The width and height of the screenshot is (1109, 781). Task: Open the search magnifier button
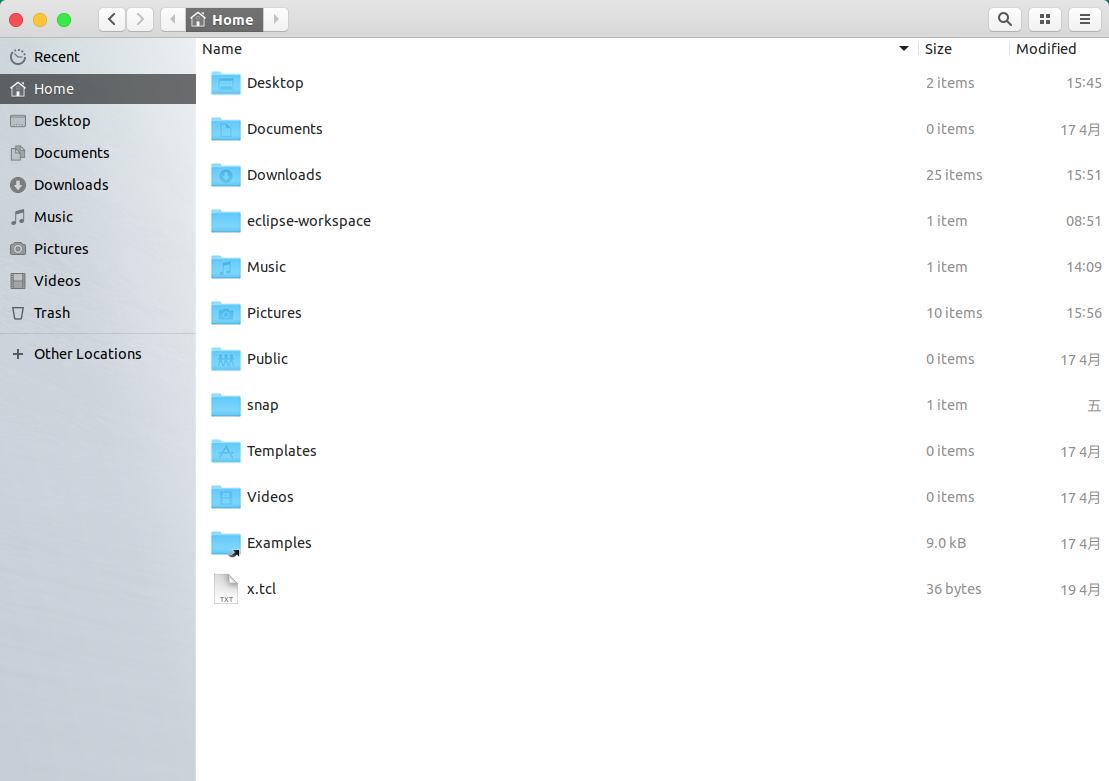(x=1004, y=20)
